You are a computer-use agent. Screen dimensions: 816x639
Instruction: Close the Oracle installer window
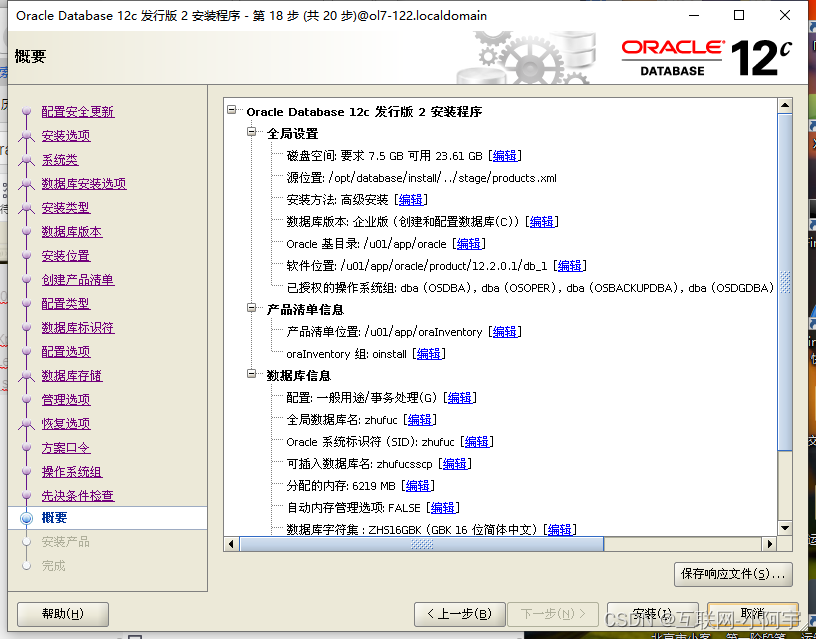(x=785, y=16)
